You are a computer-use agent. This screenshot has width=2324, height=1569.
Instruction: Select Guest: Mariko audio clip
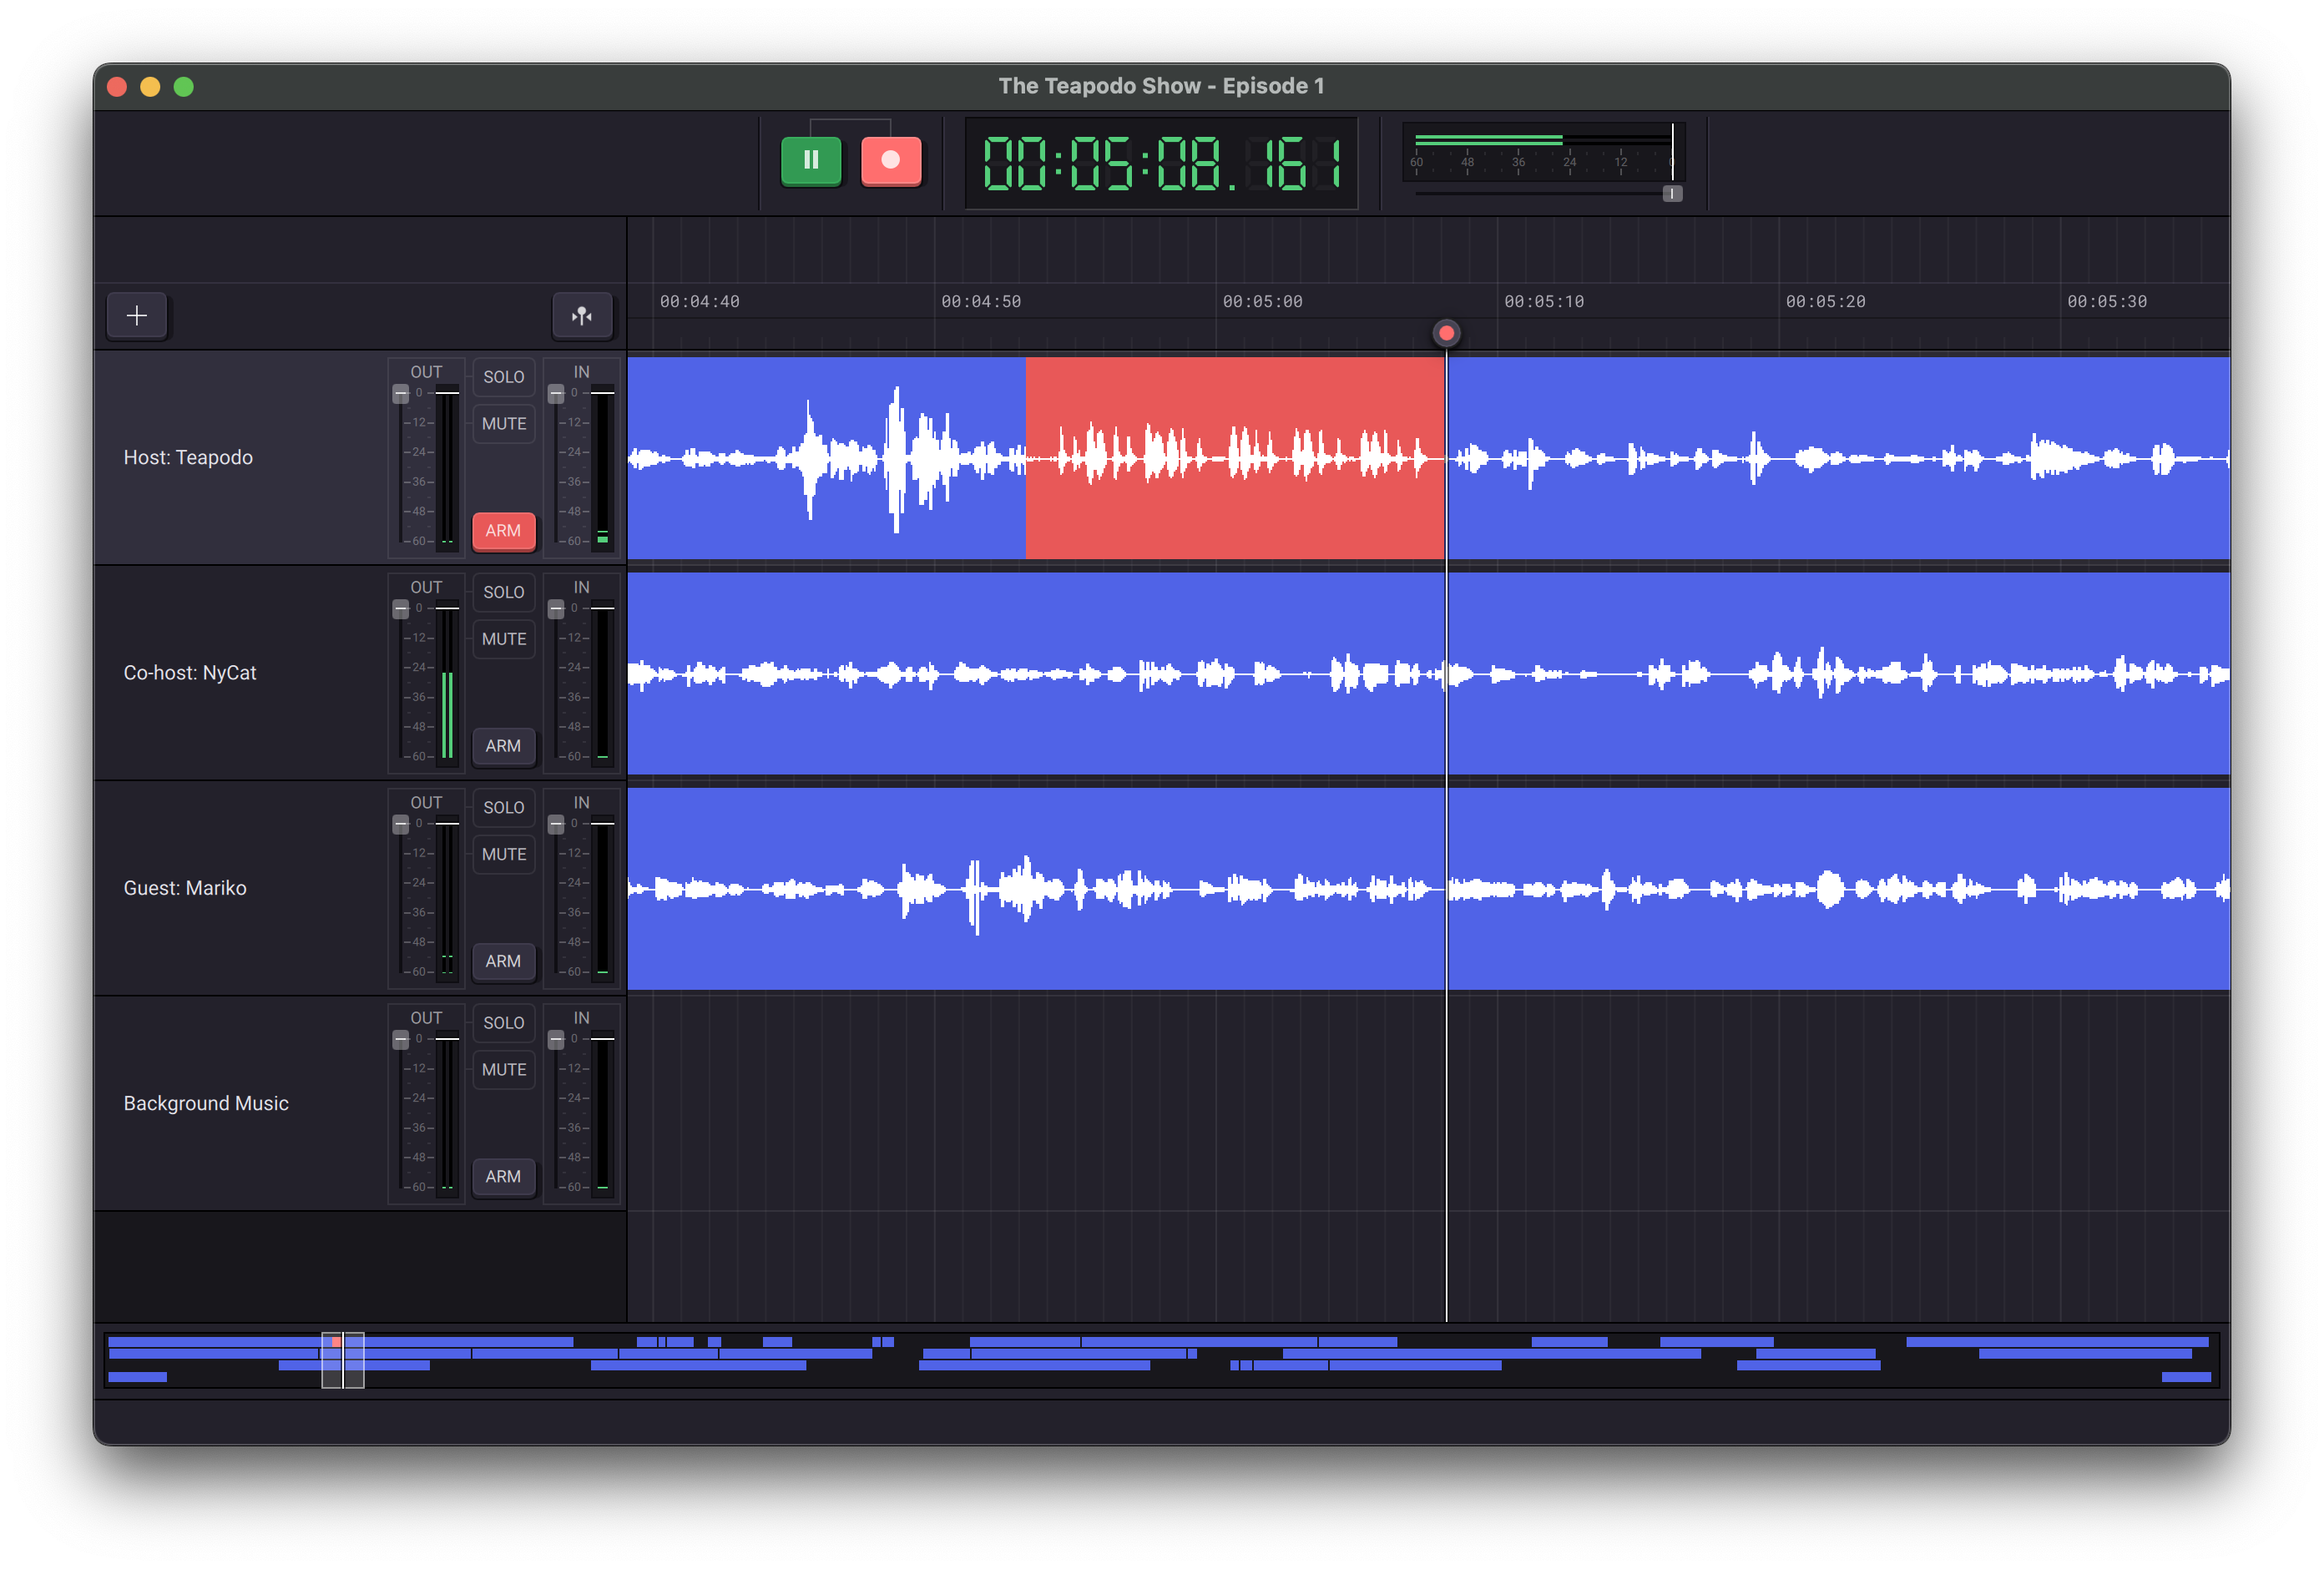click(1428, 889)
